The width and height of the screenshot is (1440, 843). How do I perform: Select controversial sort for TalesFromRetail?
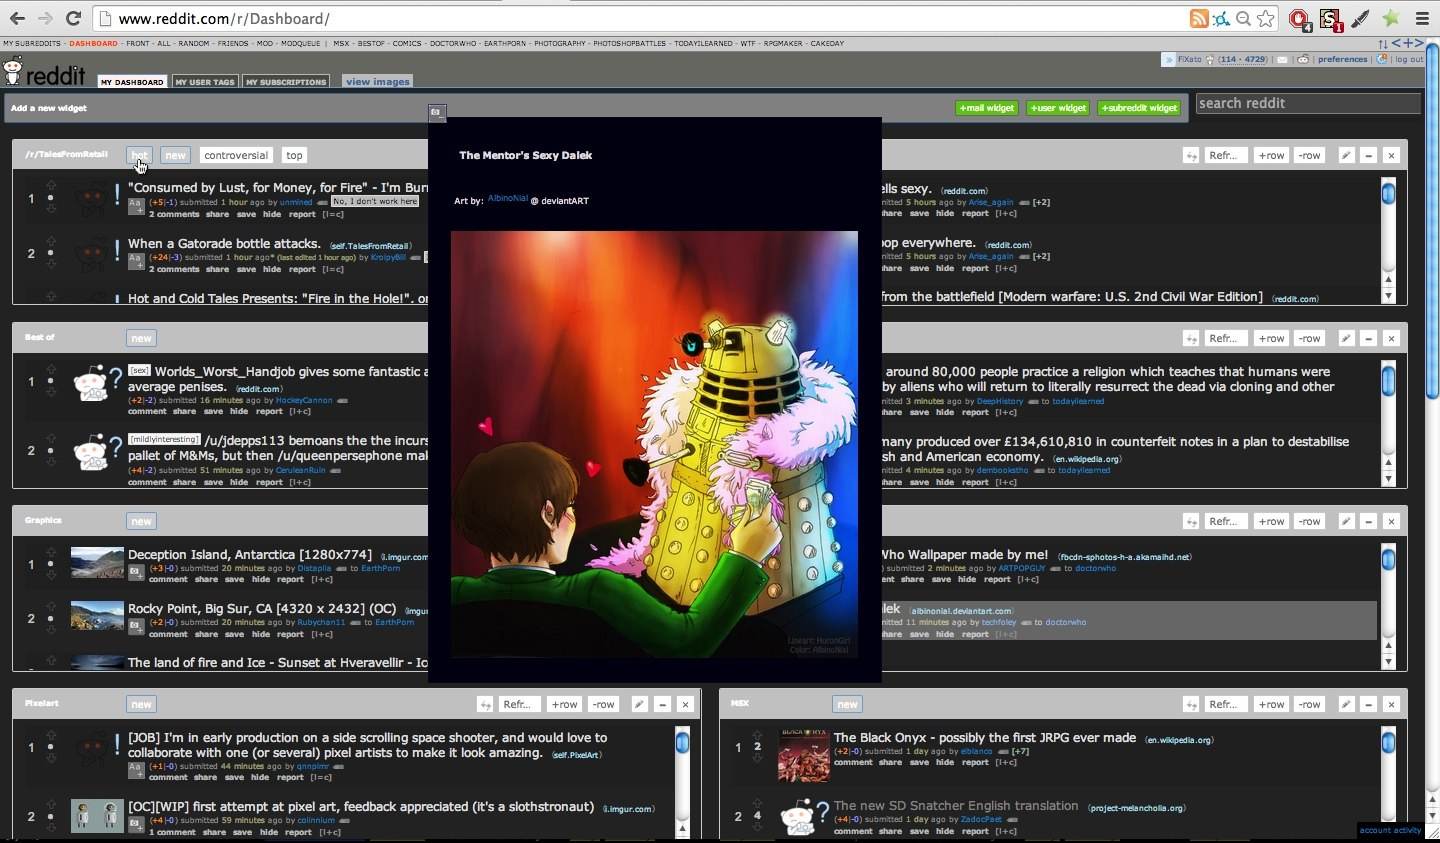(236, 155)
